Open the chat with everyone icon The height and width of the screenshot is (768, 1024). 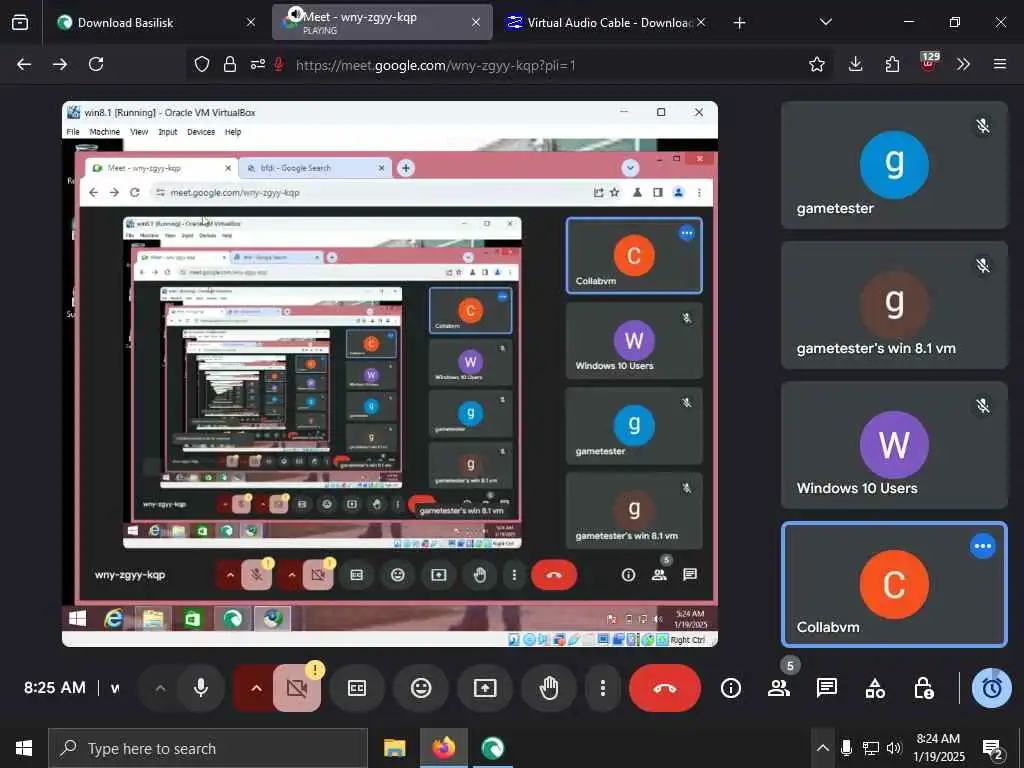[x=827, y=688]
